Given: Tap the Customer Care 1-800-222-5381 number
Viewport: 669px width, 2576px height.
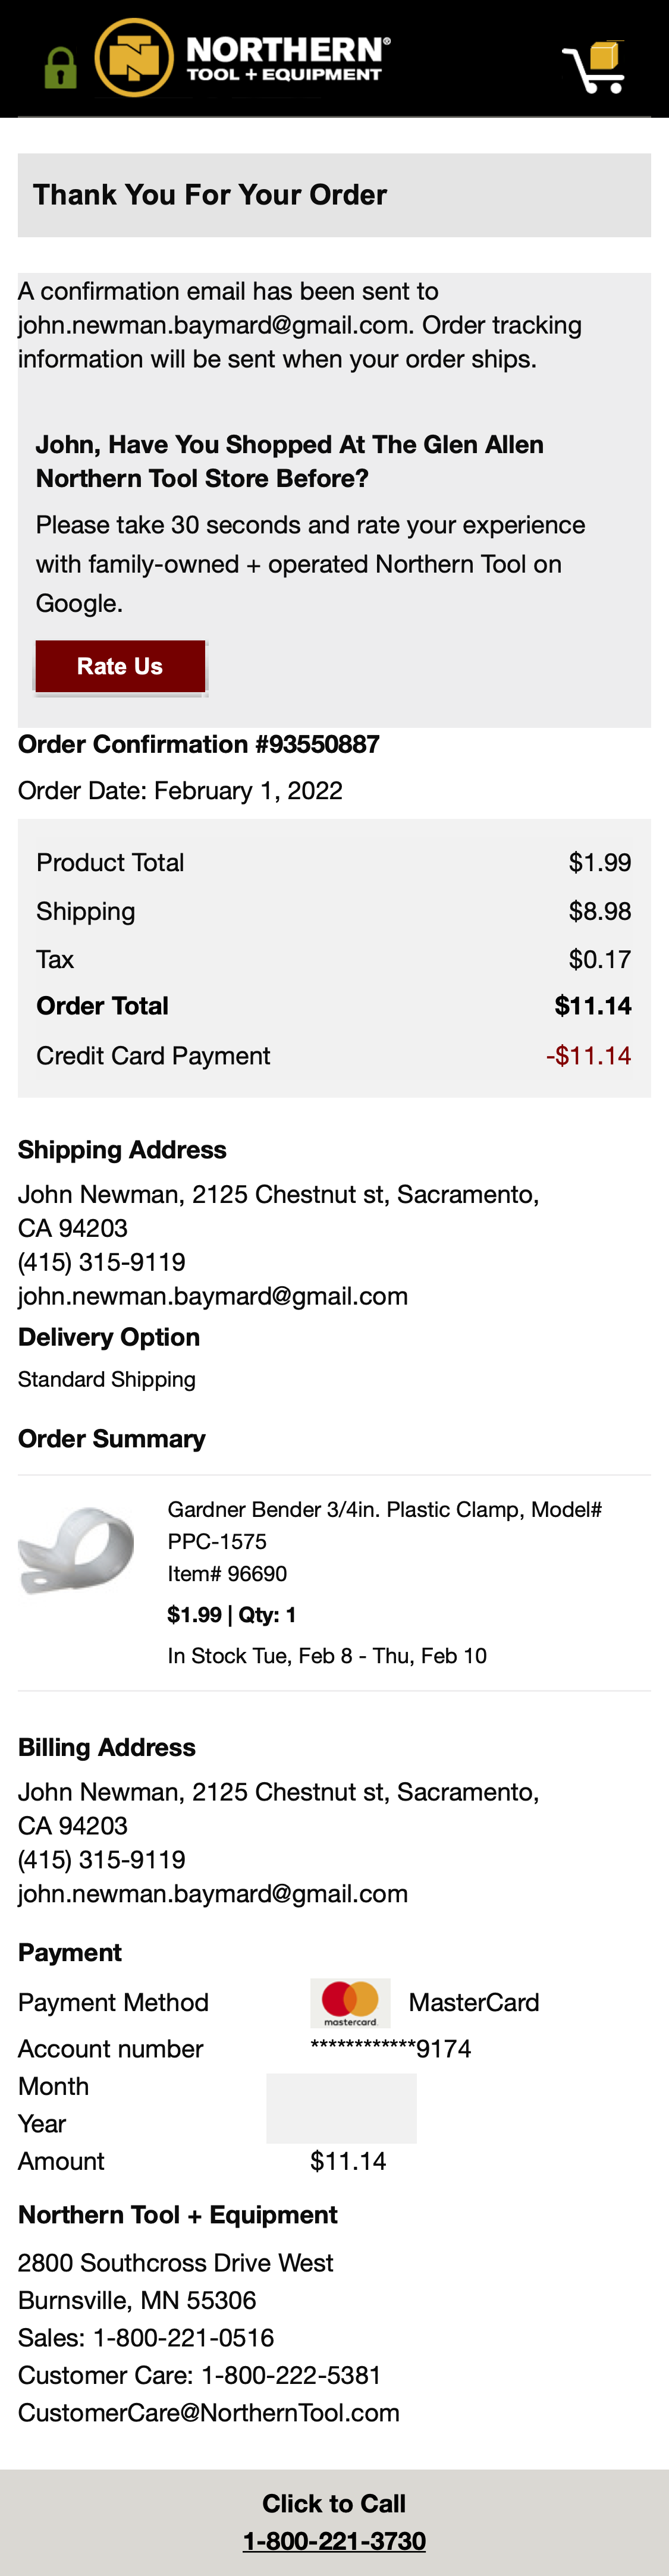Looking at the screenshot, I should (x=291, y=2375).
